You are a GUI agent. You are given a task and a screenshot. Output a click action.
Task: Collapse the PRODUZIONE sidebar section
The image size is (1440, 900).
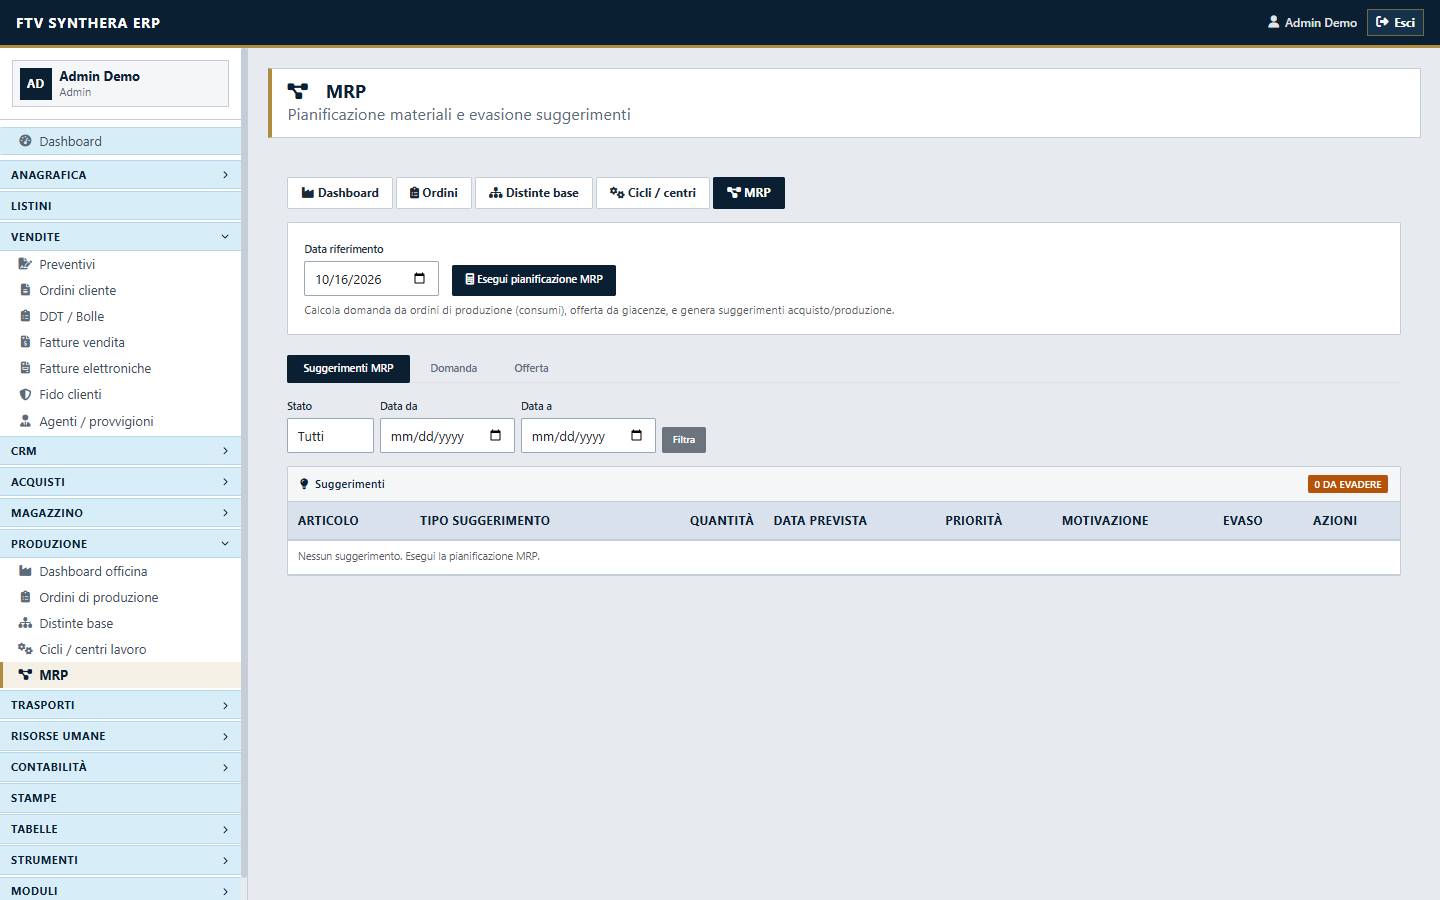click(x=120, y=544)
